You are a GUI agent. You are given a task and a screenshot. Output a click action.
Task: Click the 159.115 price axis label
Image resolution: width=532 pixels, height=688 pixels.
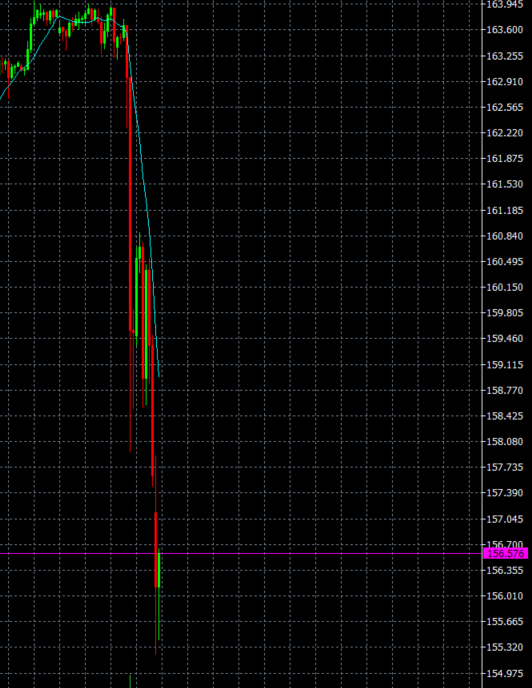pyautogui.click(x=505, y=365)
